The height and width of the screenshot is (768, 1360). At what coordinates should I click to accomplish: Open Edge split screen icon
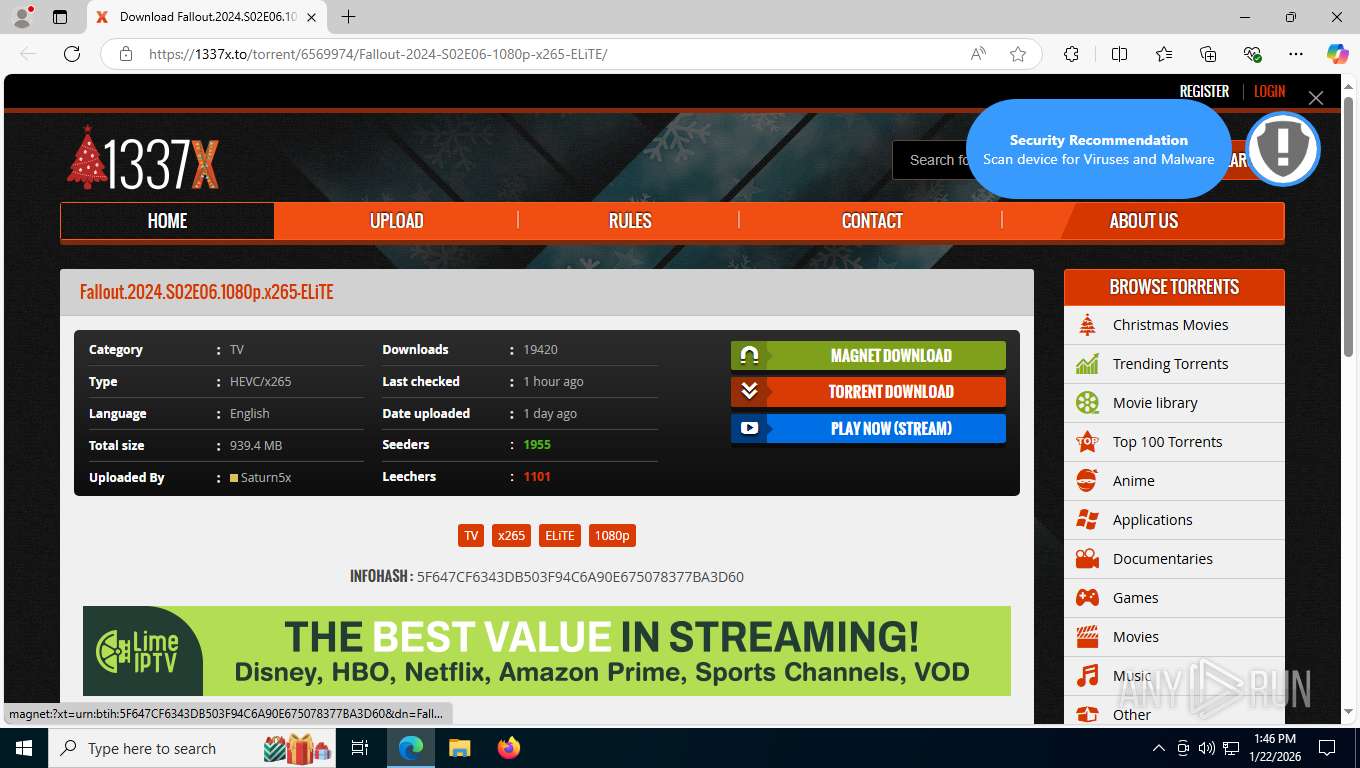[1119, 54]
